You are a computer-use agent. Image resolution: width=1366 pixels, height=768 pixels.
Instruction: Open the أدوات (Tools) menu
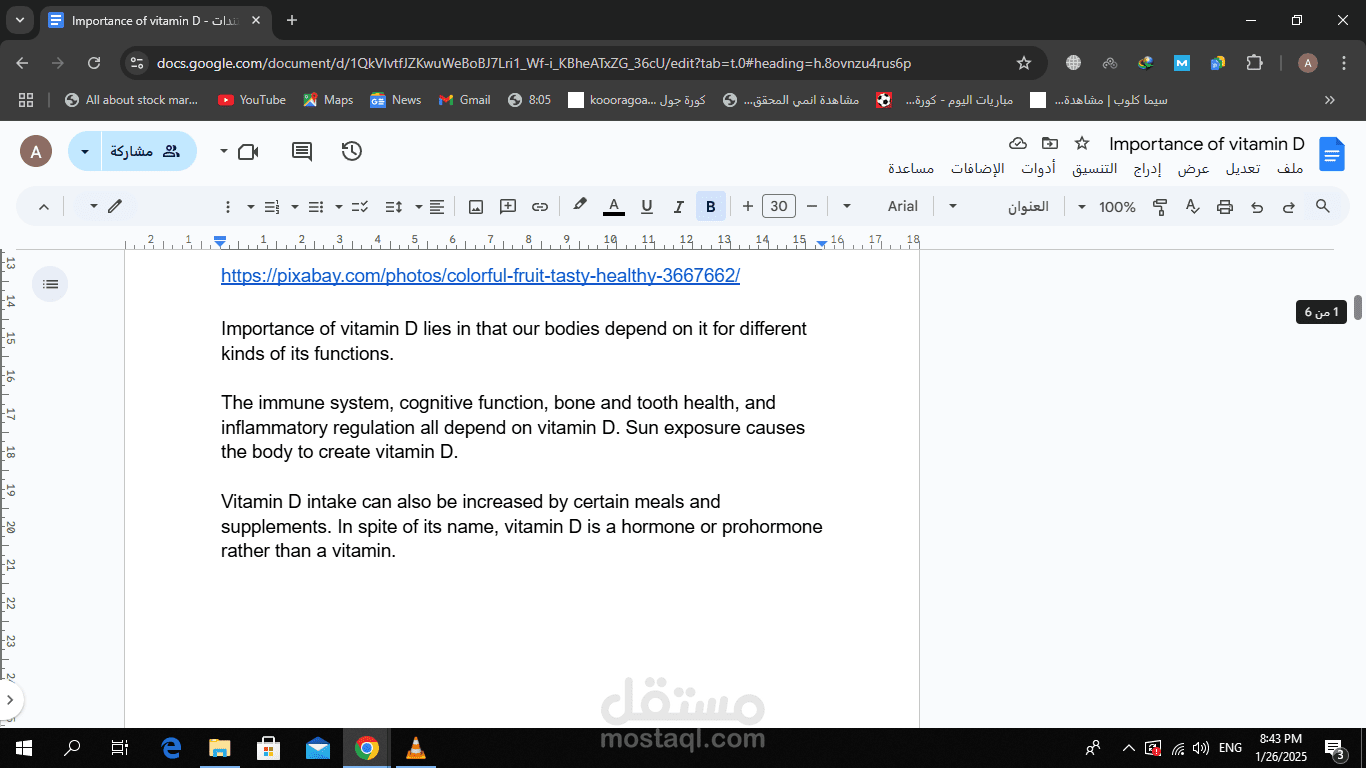1038,169
